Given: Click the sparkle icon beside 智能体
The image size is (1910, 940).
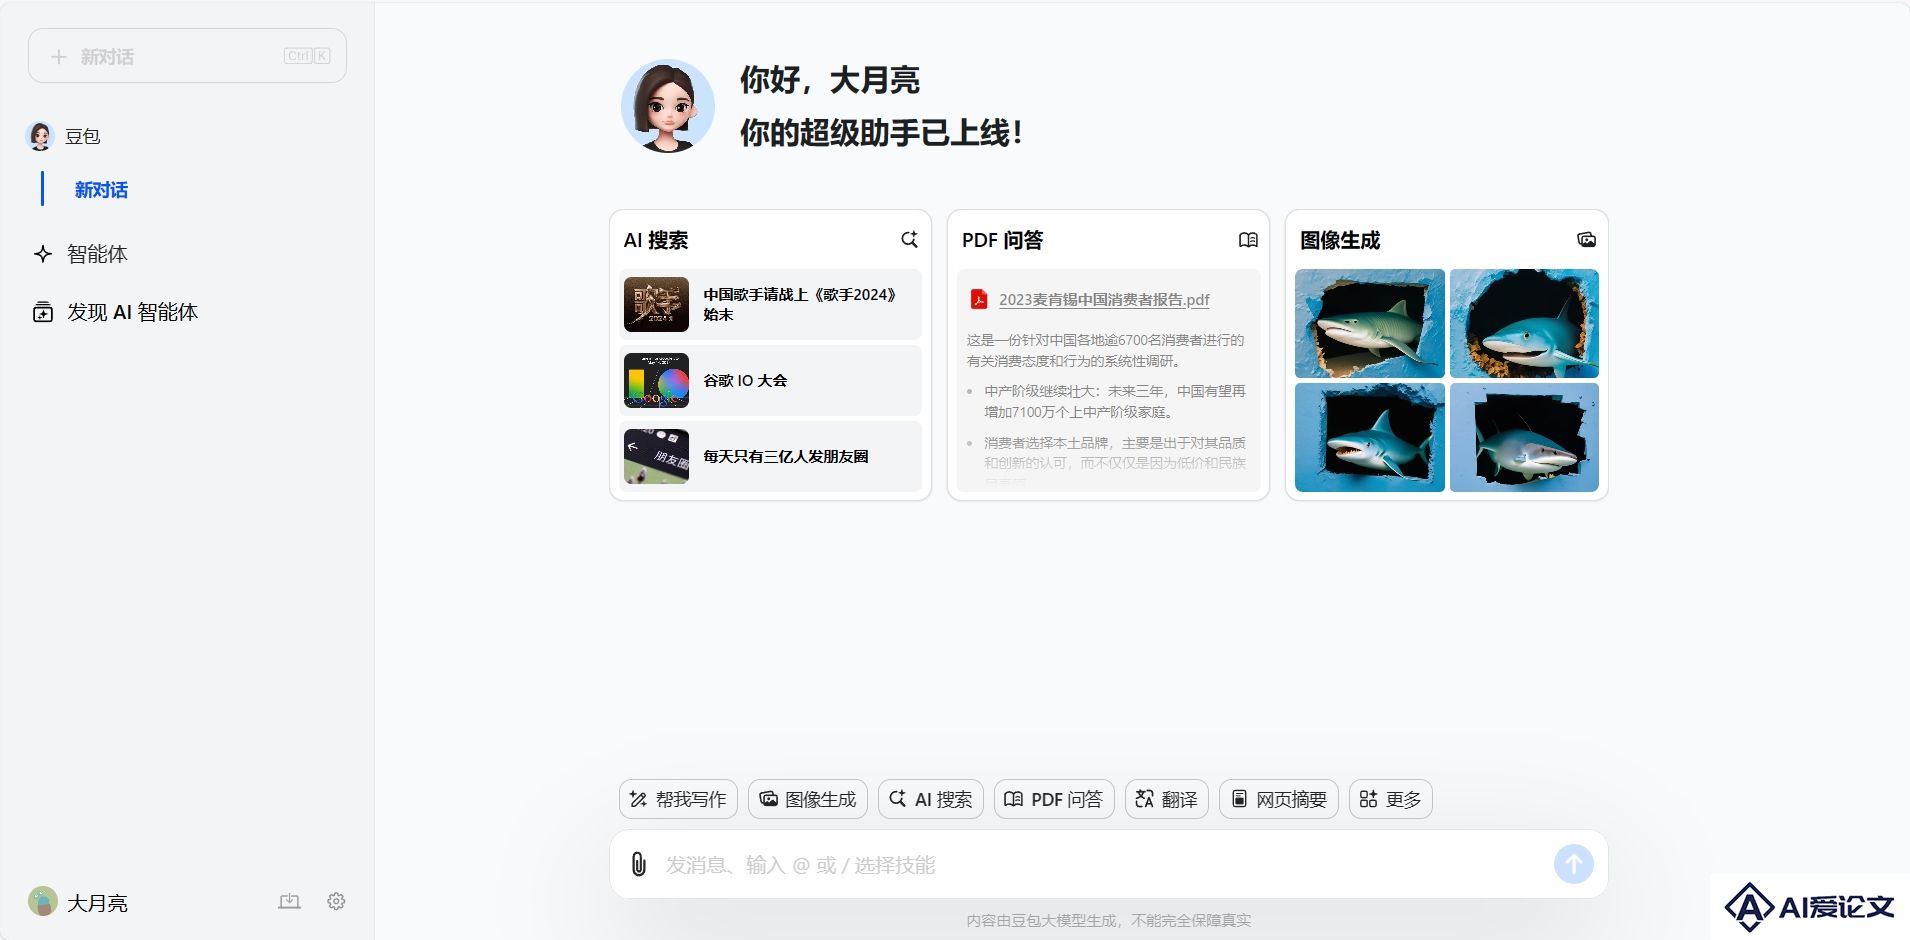Looking at the screenshot, I should (x=43, y=254).
